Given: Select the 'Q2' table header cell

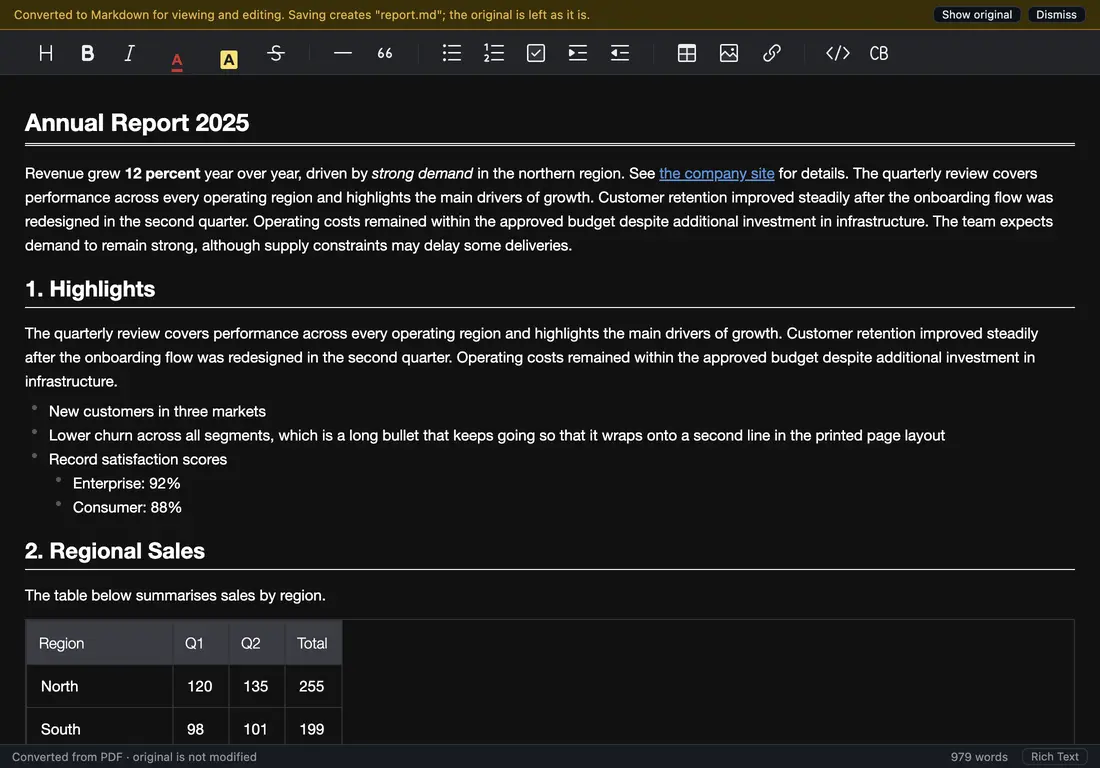Looking at the screenshot, I should [x=257, y=643].
